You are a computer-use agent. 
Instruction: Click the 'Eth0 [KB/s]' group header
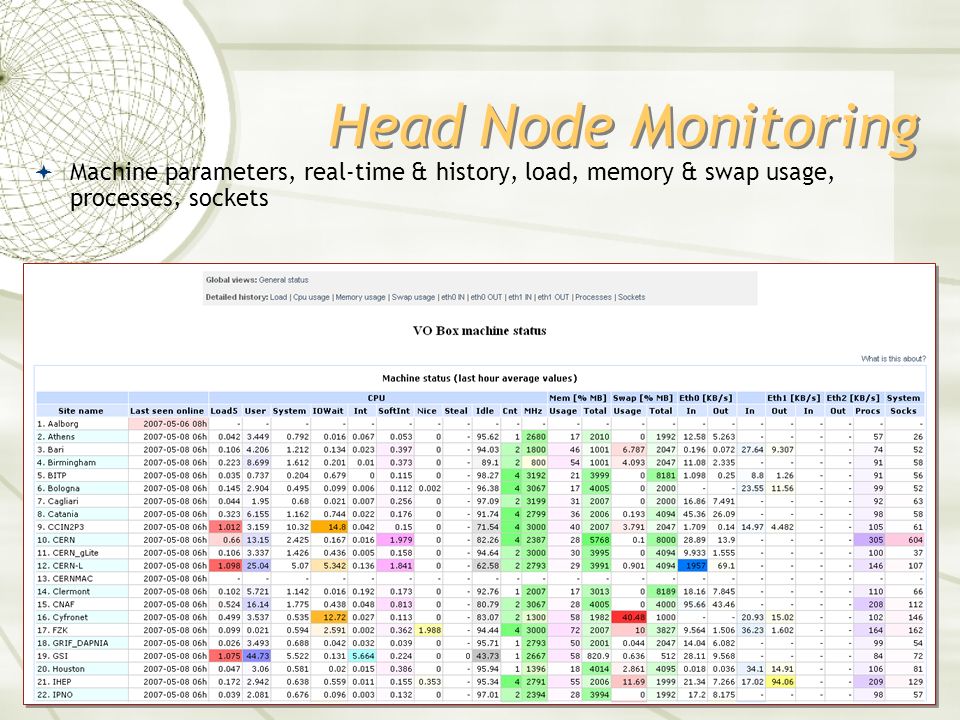705,398
